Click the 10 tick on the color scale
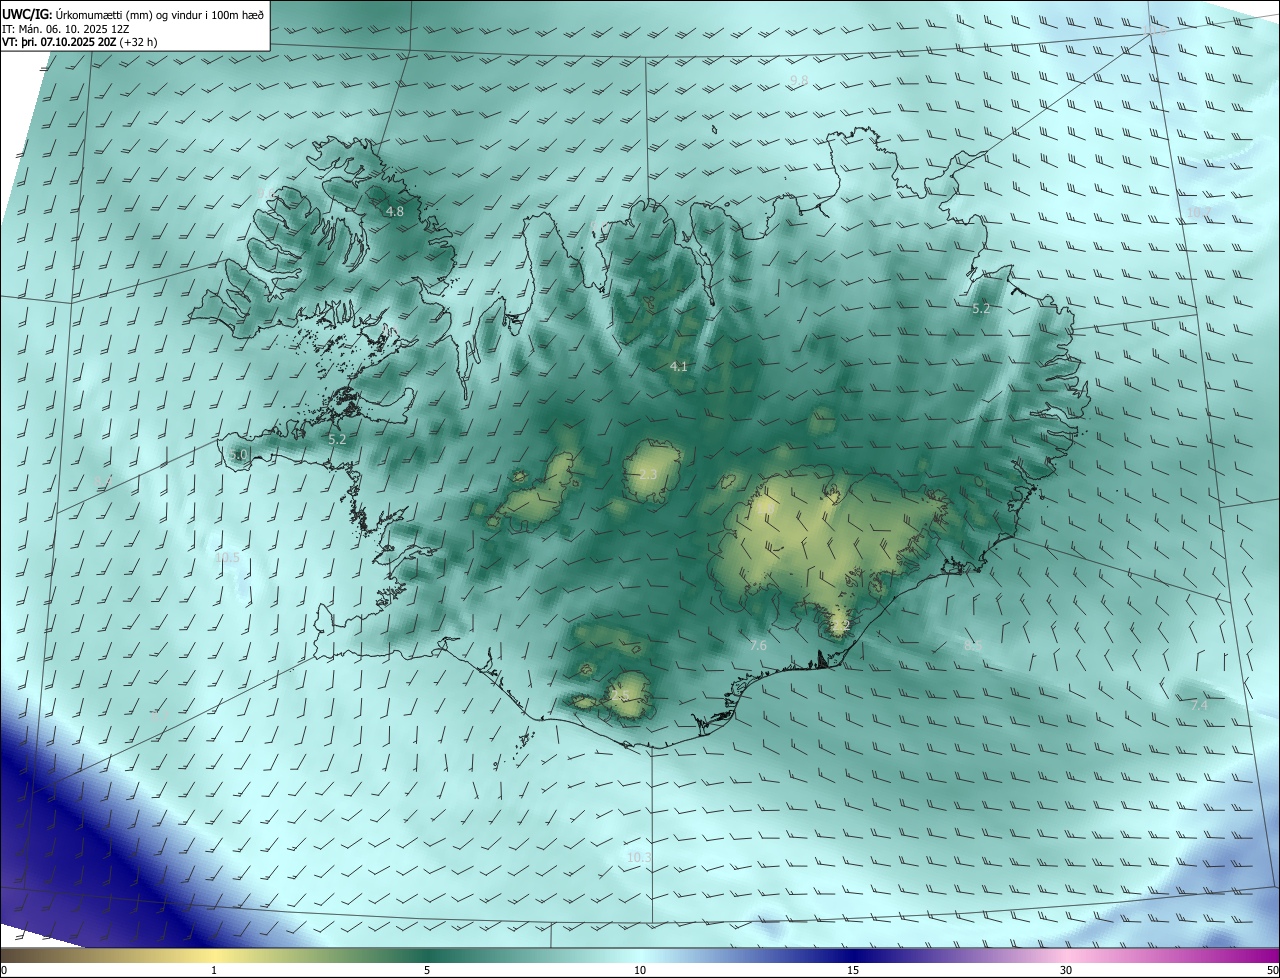 tap(640, 971)
